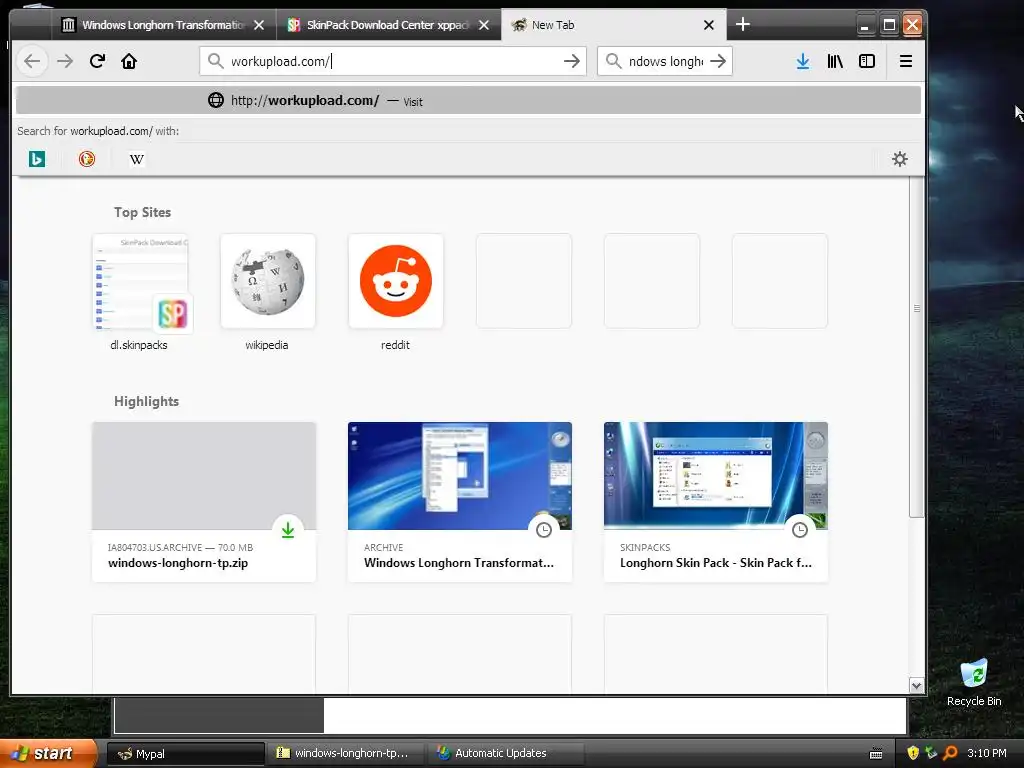Screen dimensions: 1024x768
Task: Select windows-longhorn-tp taskbar button
Action: coord(345,754)
